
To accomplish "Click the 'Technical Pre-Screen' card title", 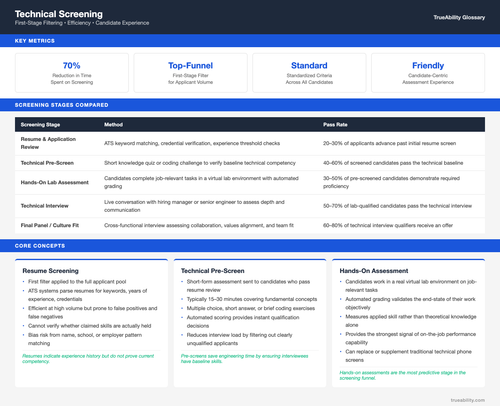I will coord(213,271).
